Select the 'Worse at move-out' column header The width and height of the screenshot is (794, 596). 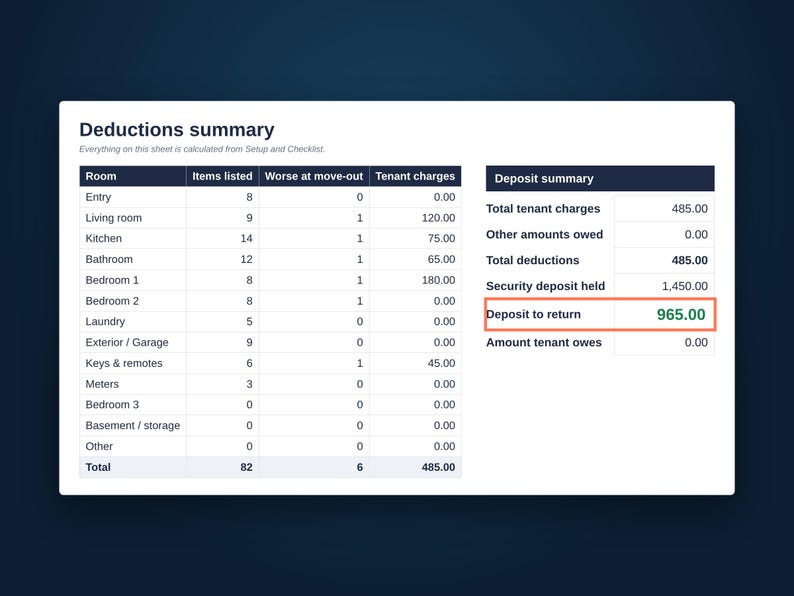click(314, 176)
